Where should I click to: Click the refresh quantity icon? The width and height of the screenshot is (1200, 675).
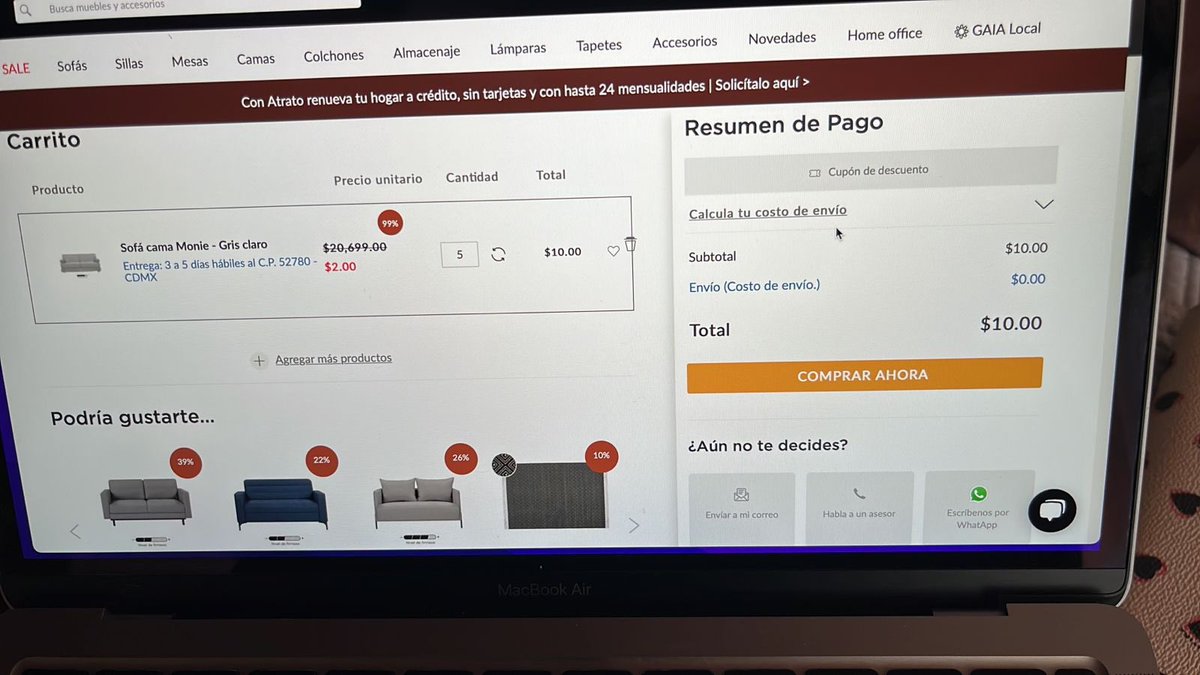(498, 254)
